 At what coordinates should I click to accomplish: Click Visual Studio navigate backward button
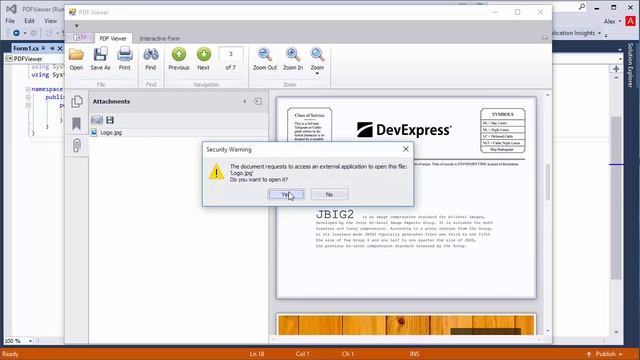(16, 33)
